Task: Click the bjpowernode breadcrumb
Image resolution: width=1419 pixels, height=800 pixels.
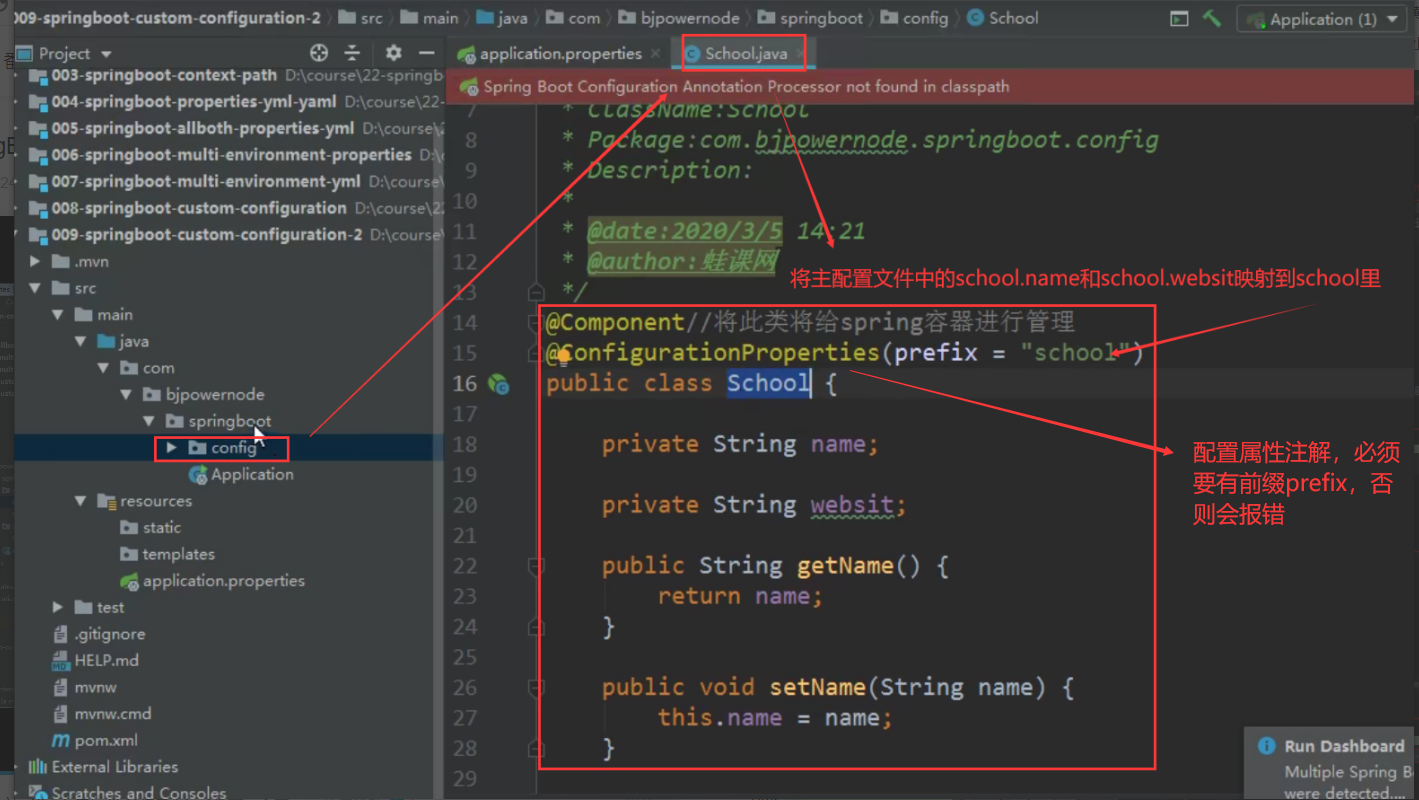Action: (679, 18)
